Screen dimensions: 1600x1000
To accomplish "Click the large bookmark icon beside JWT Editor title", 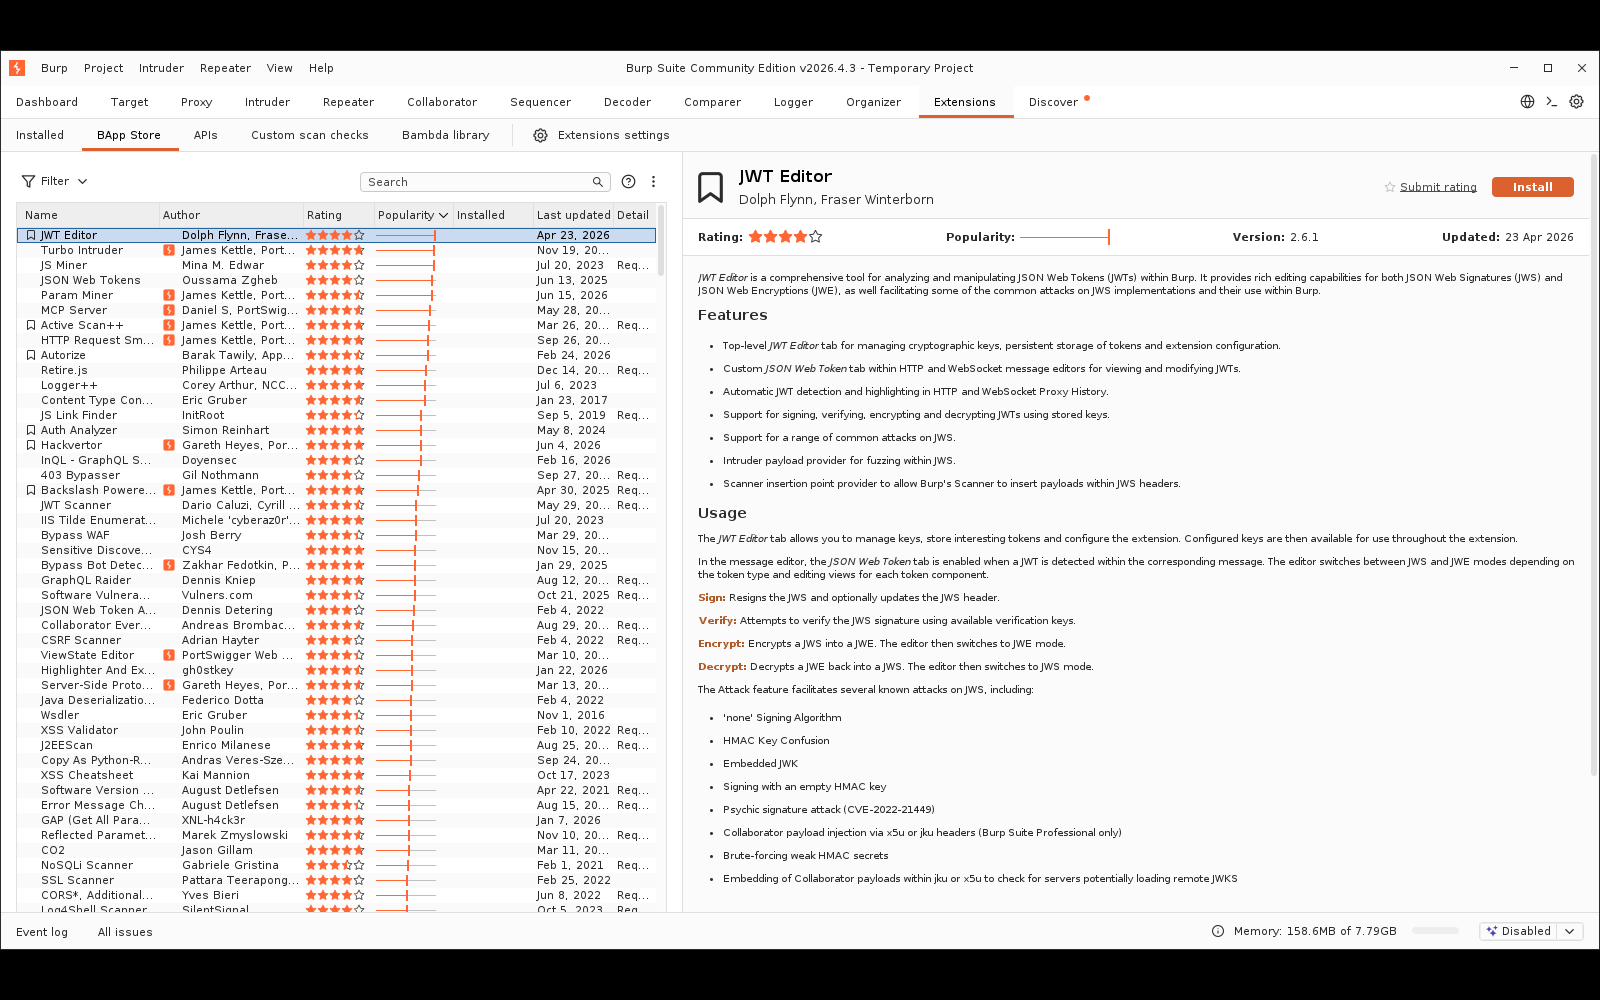I will 710,187.
